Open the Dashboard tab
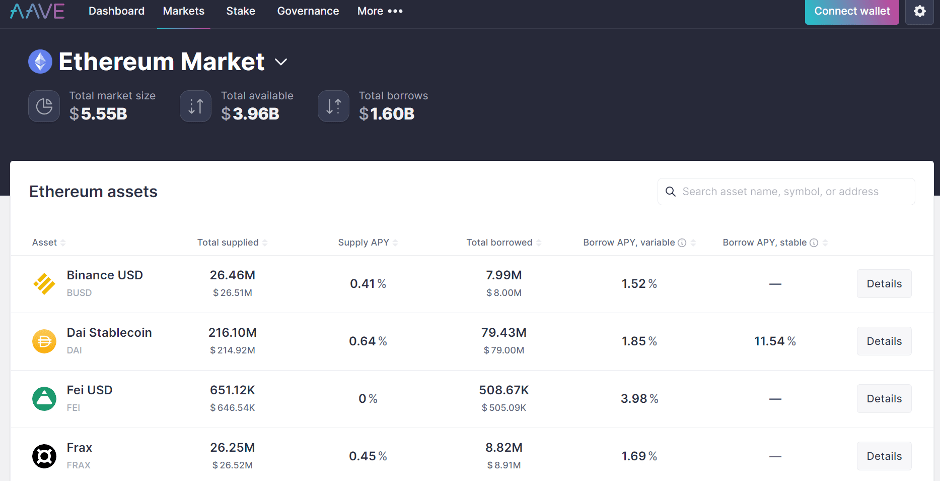The image size is (941, 481). coord(116,11)
